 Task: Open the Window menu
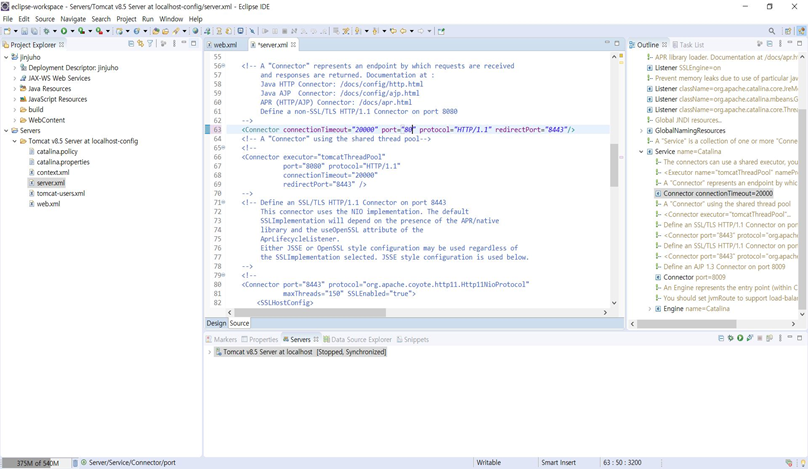pos(171,19)
